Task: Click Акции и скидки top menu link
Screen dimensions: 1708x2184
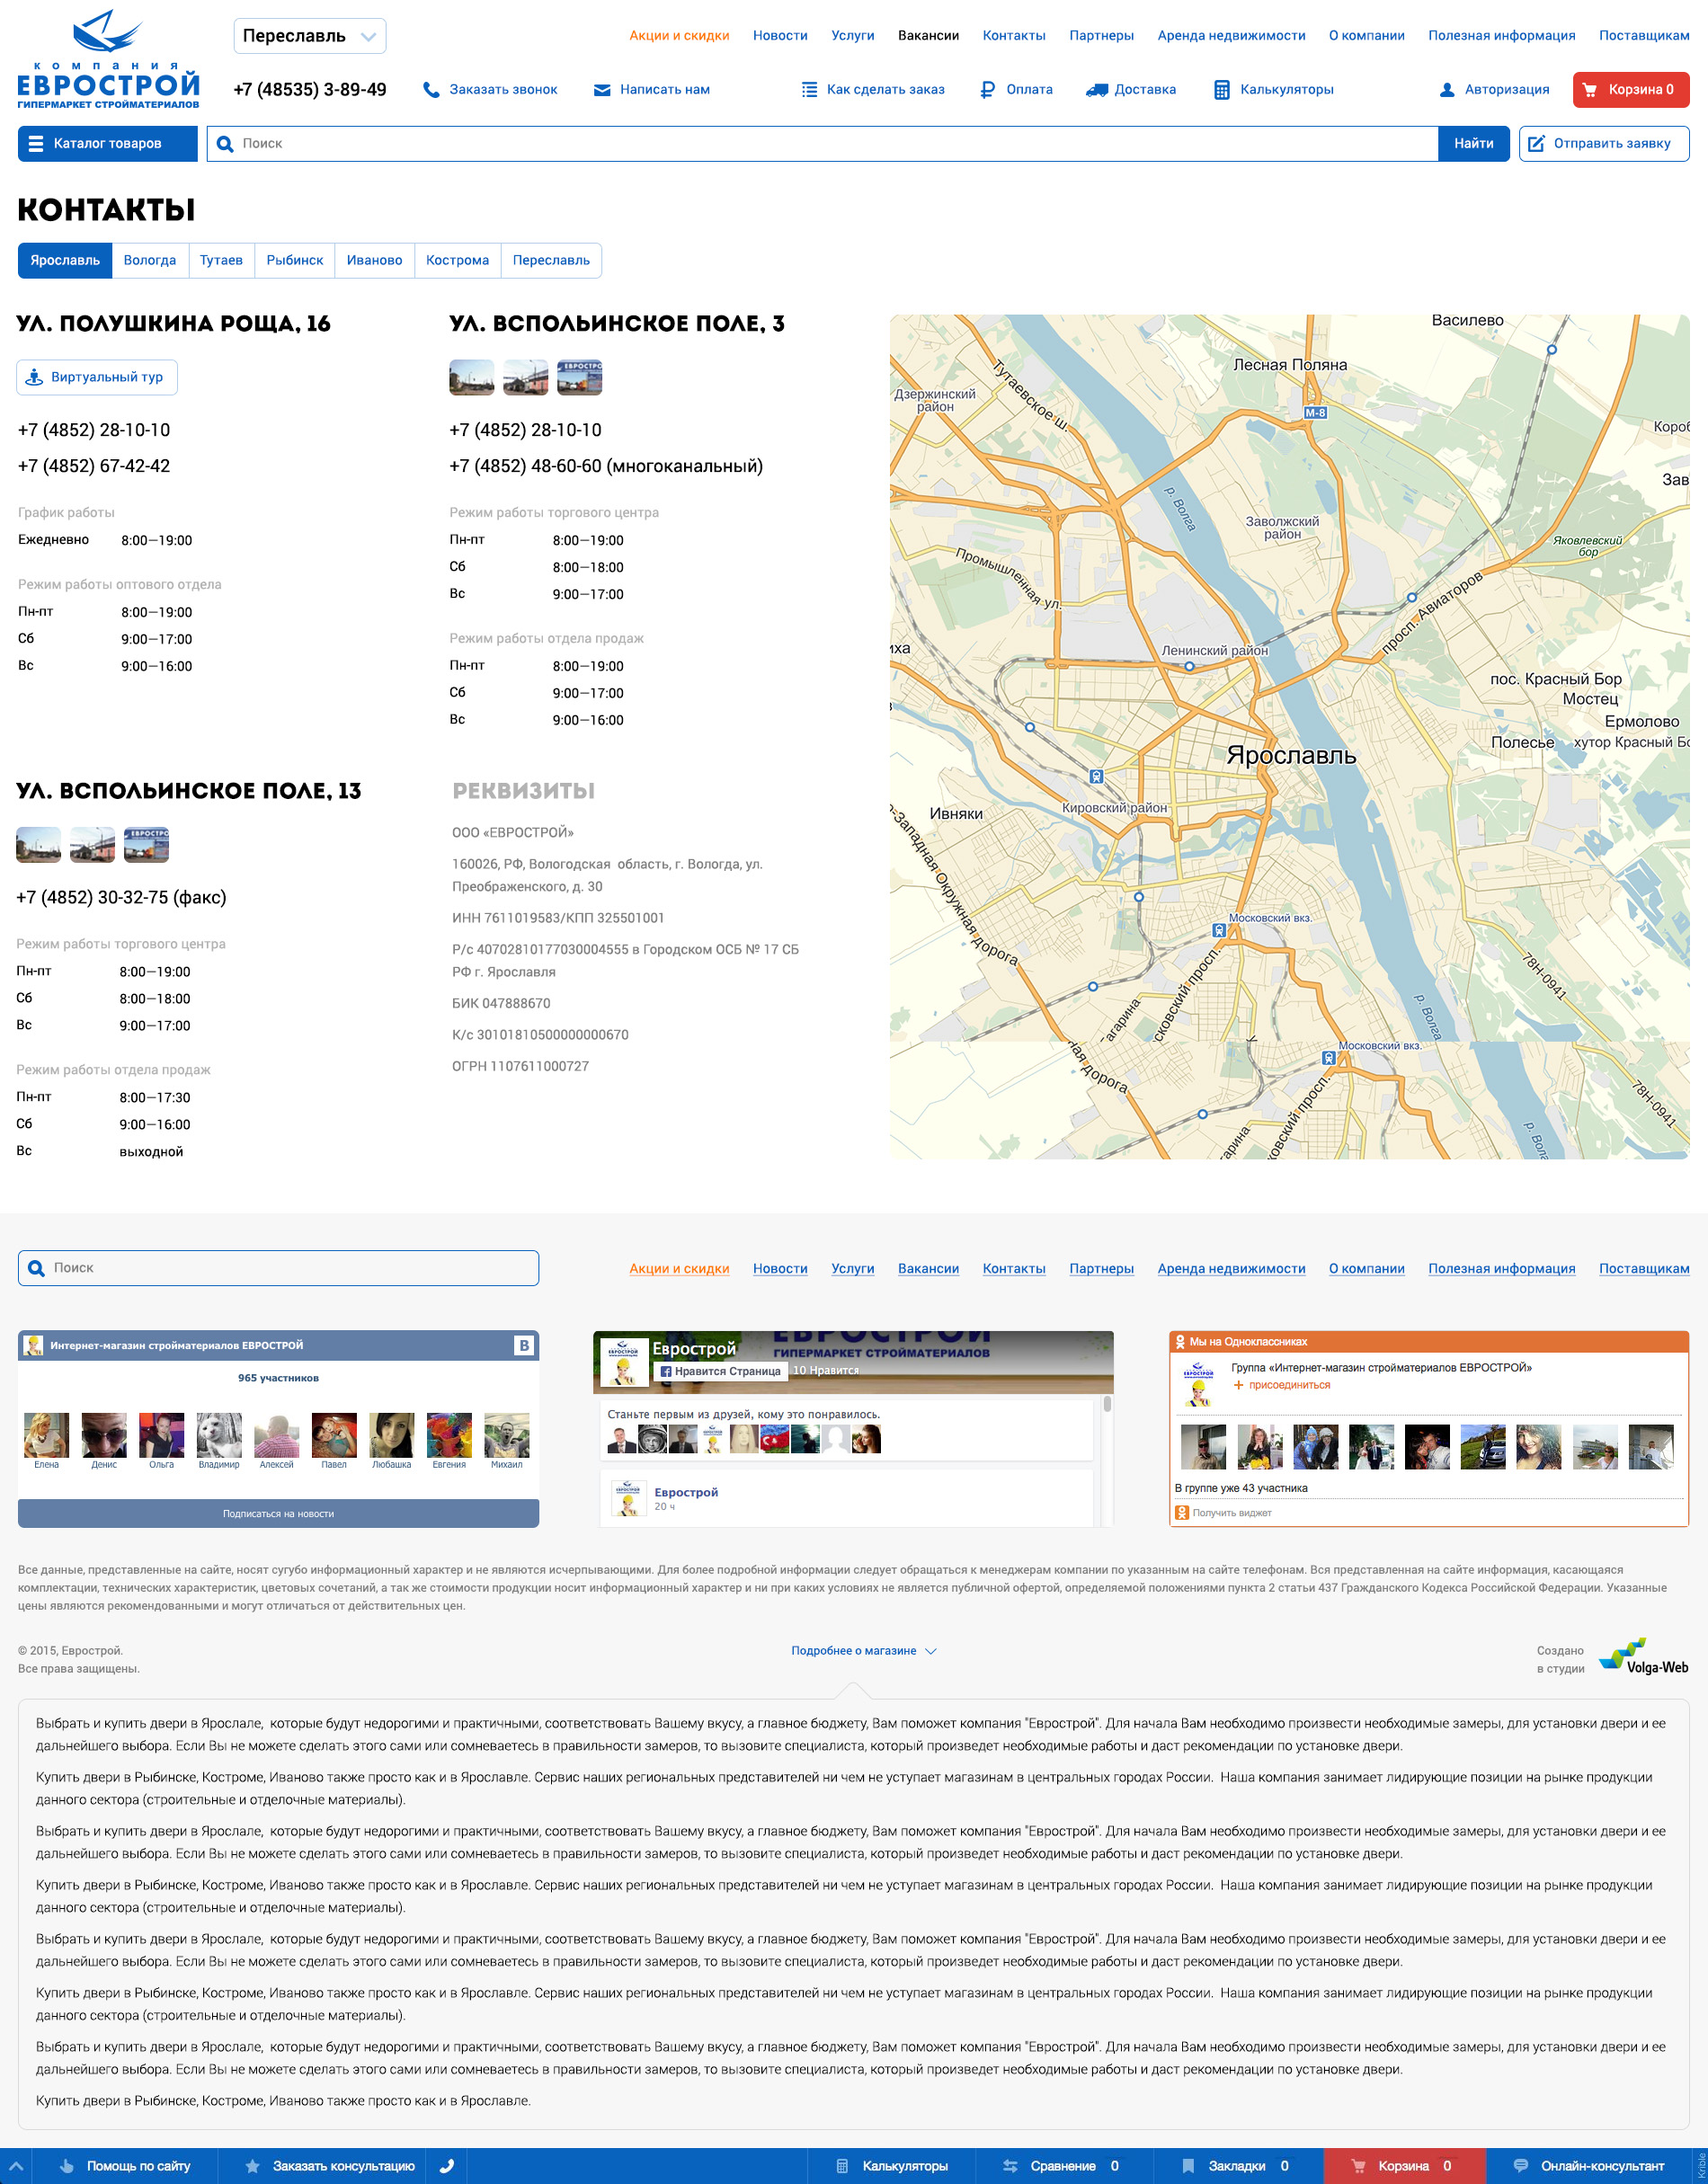Action: click(x=679, y=36)
